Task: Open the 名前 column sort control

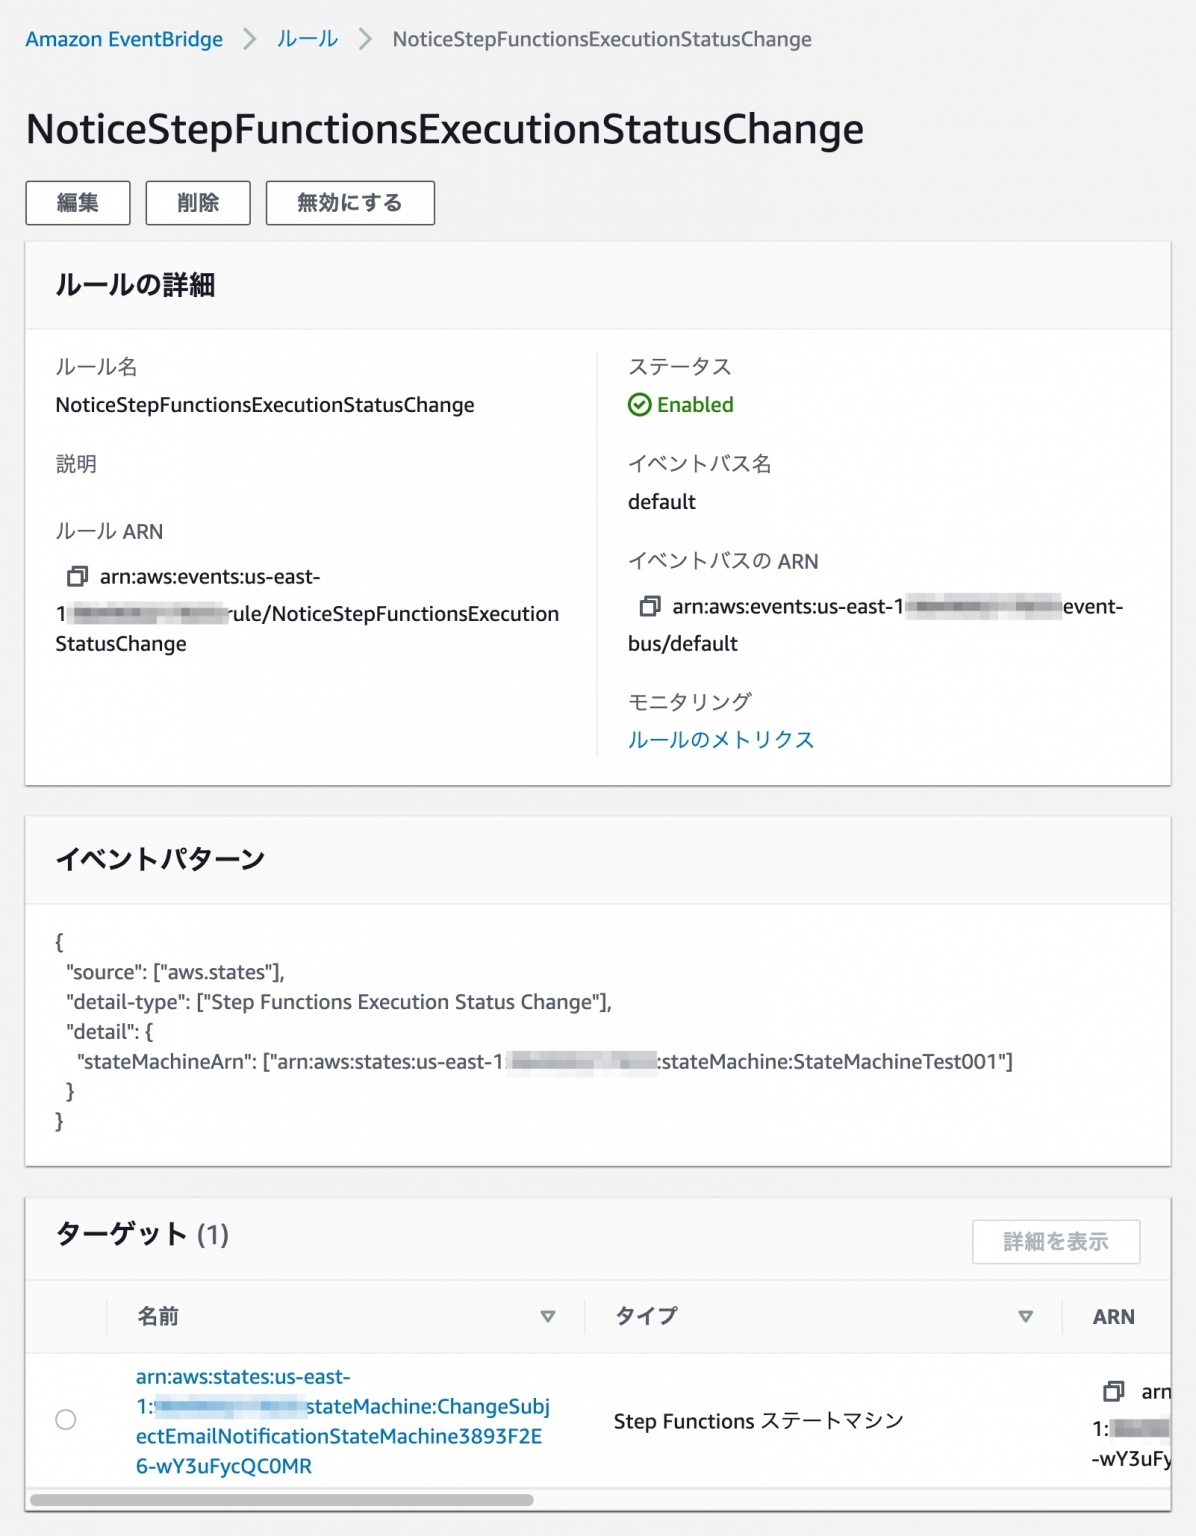Action: (548, 1317)
